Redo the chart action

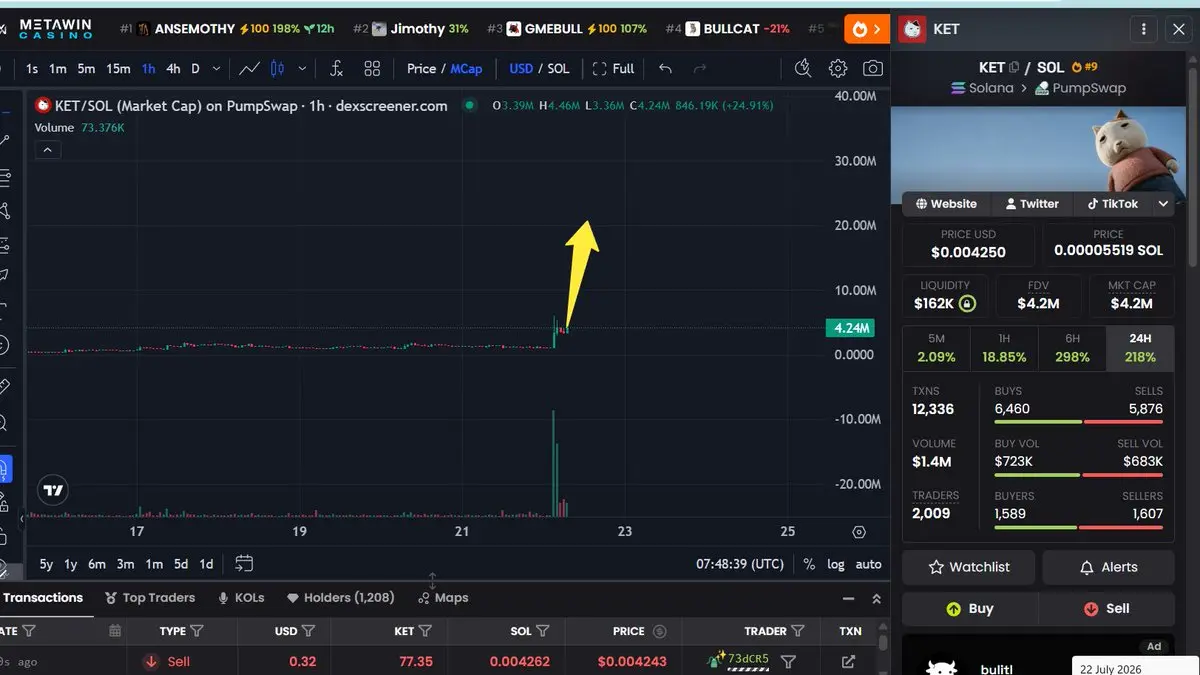coord(700,69)
